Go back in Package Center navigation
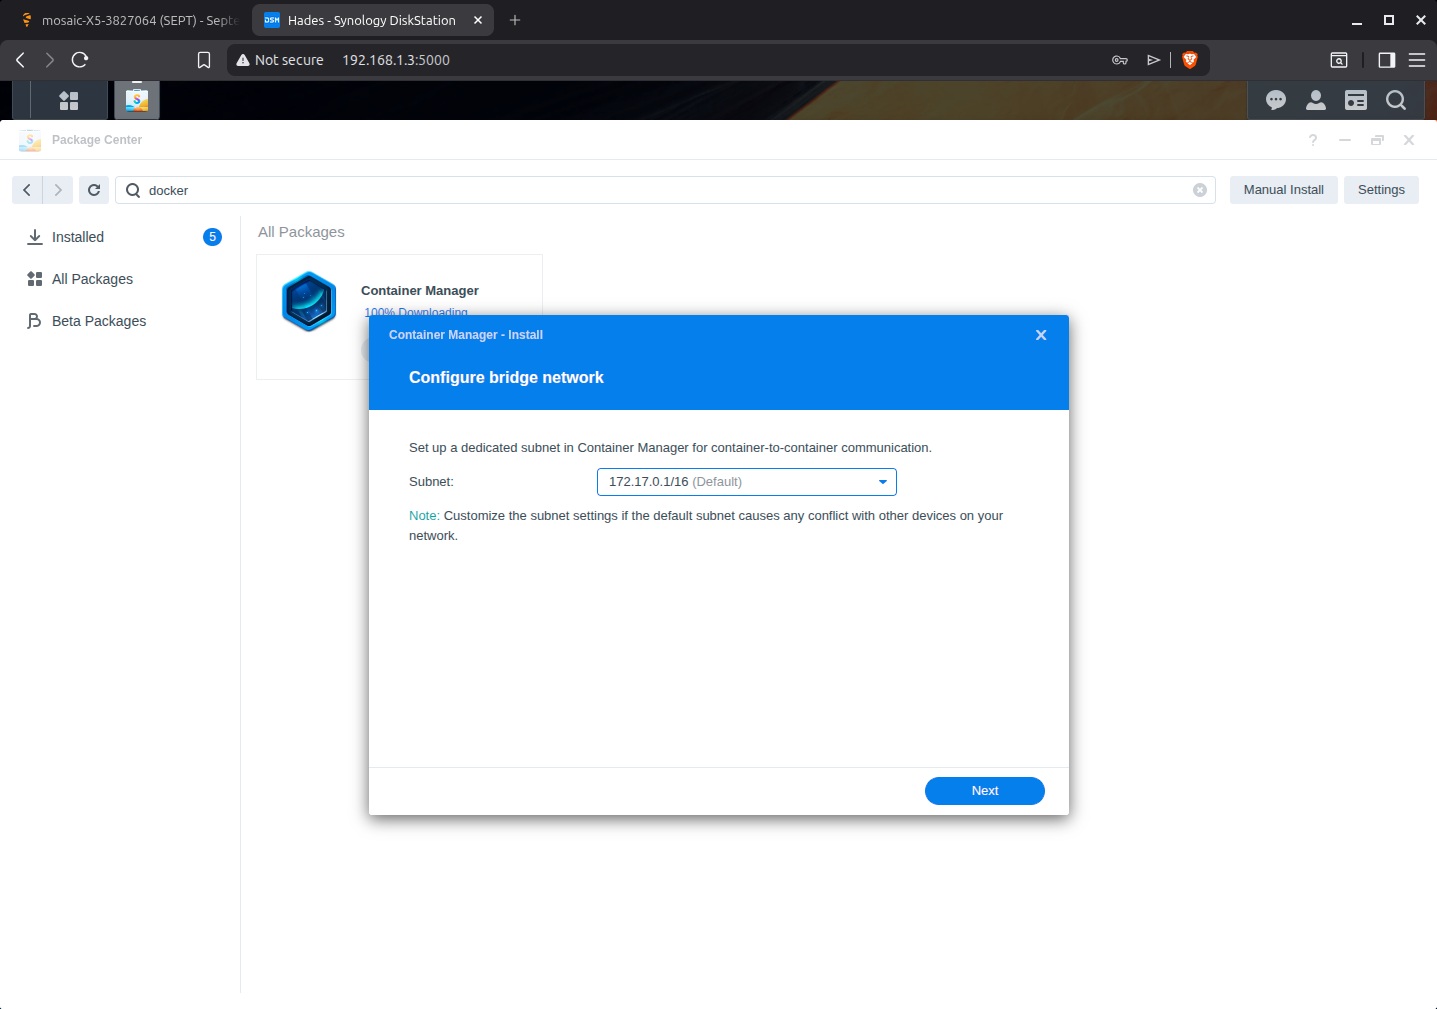This screenshot has width=1437, height=1009. coord(27,190)
